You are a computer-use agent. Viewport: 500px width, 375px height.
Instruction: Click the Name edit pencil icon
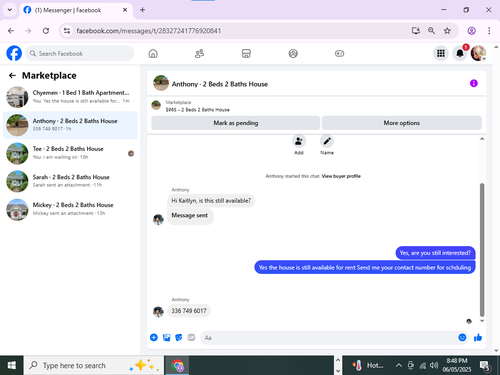(x=327, y=141)
